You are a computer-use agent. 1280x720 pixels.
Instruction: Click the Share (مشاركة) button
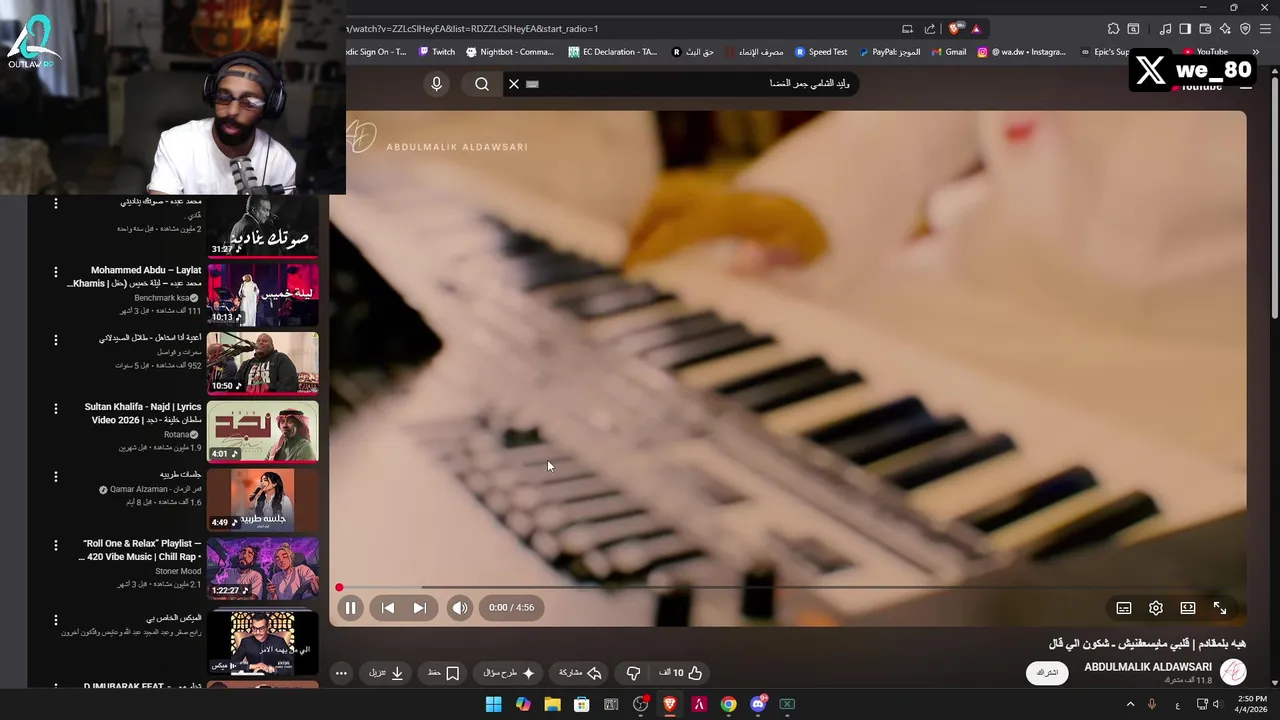tap(580, 673)
